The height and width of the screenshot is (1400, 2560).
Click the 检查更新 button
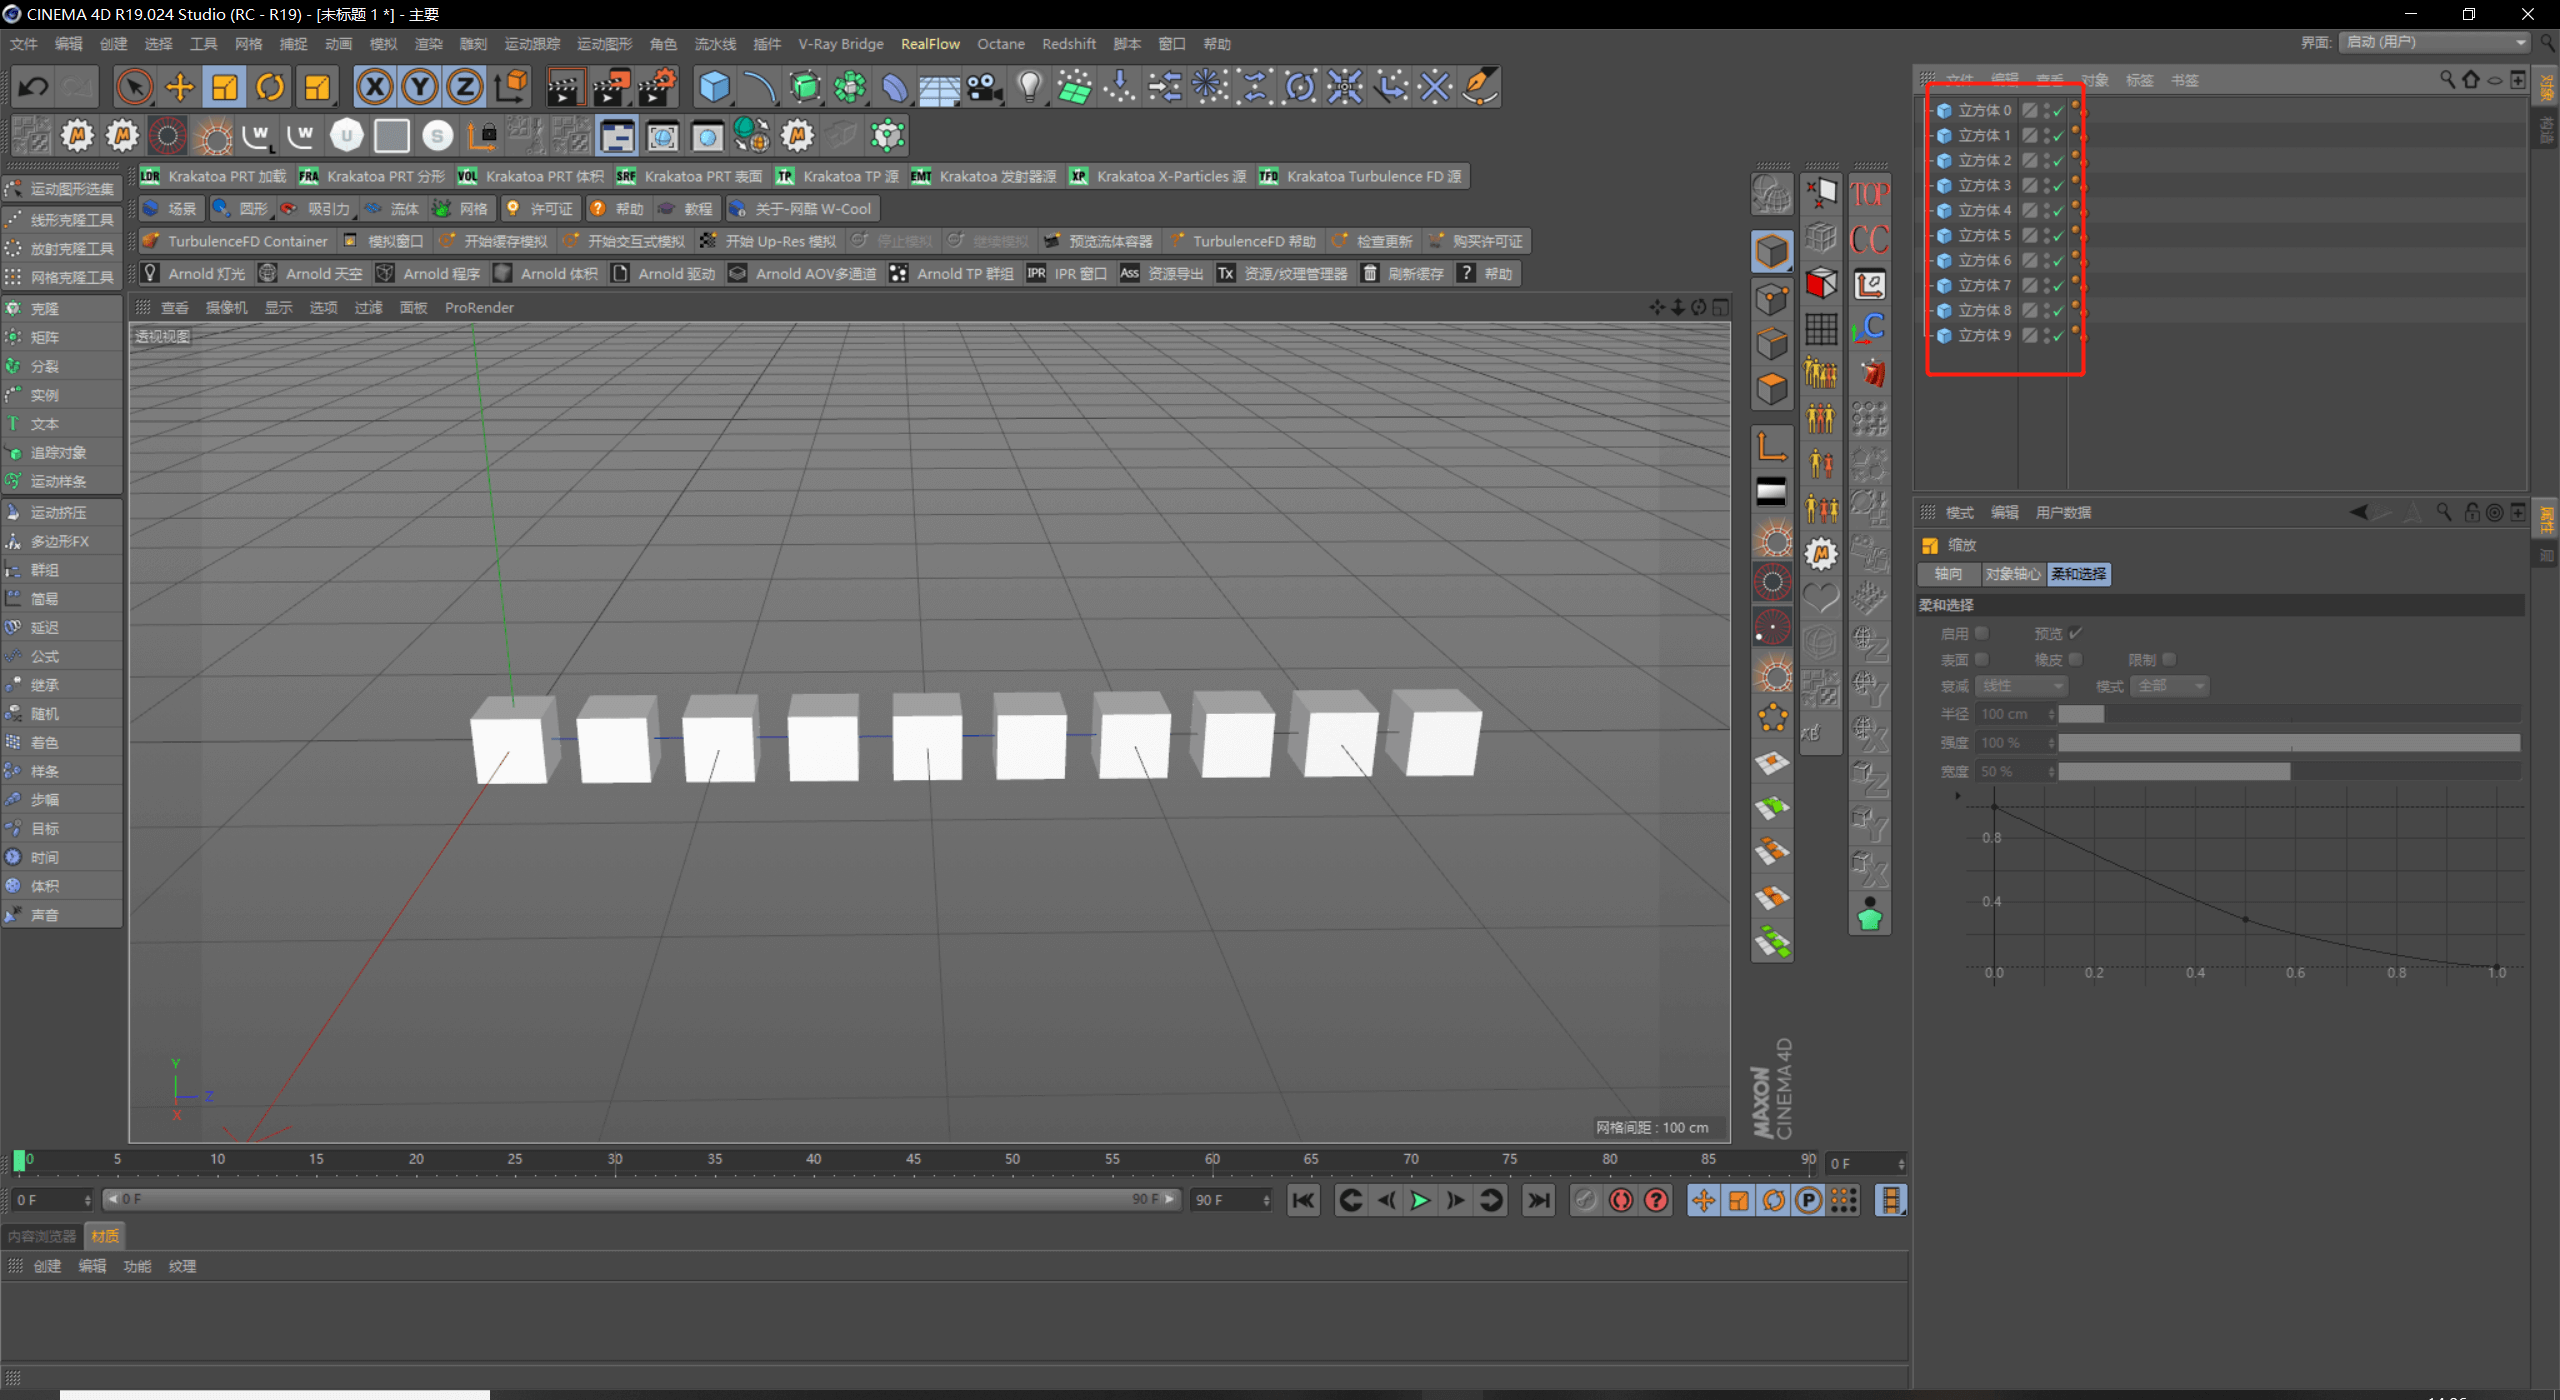click(x=1372, y=241)
